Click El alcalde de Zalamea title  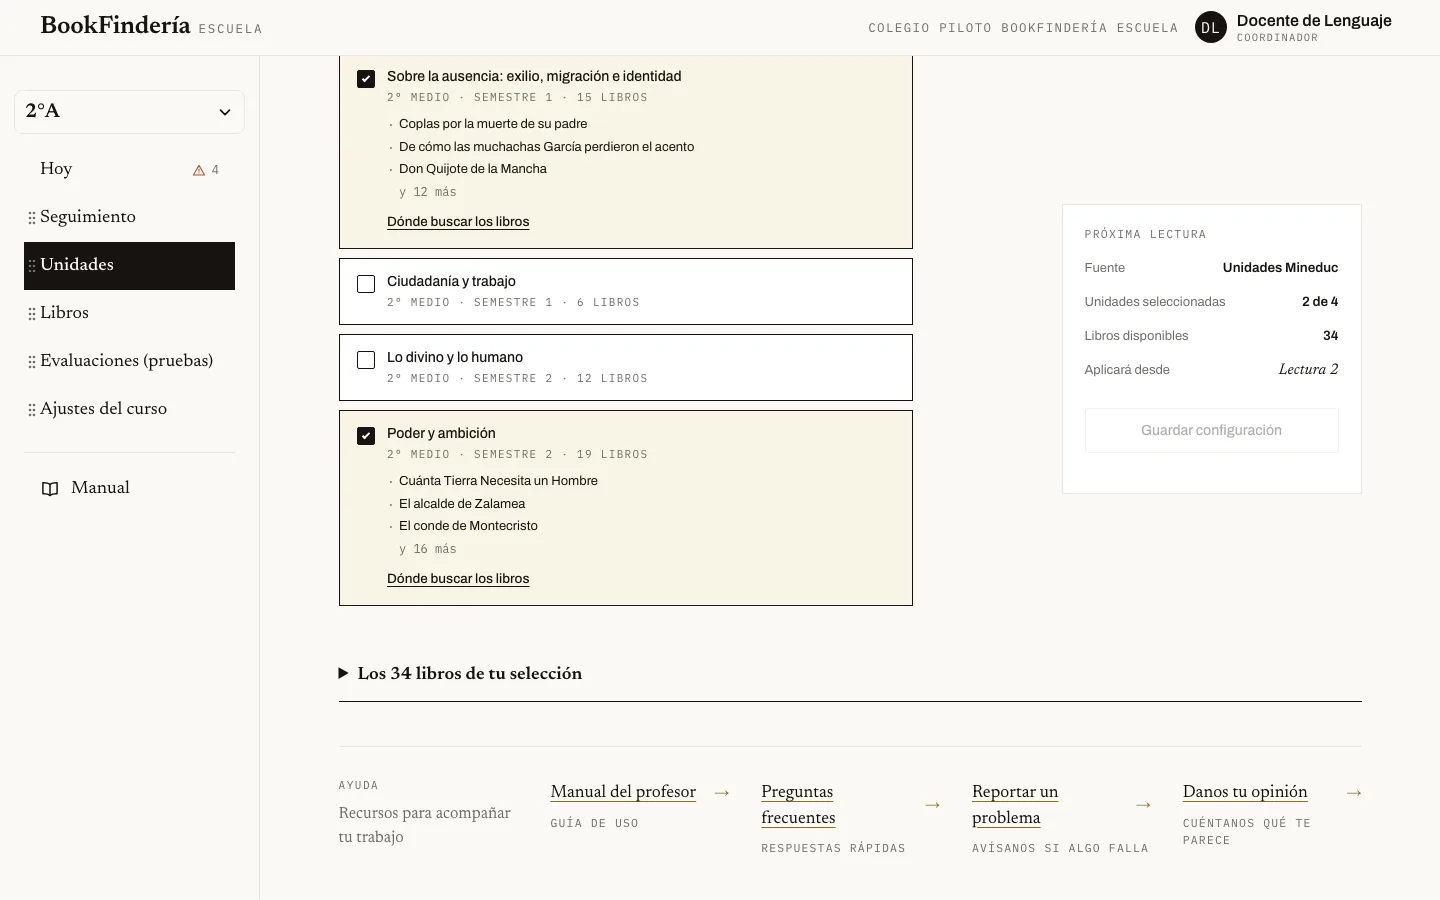(x=462, y=504)
